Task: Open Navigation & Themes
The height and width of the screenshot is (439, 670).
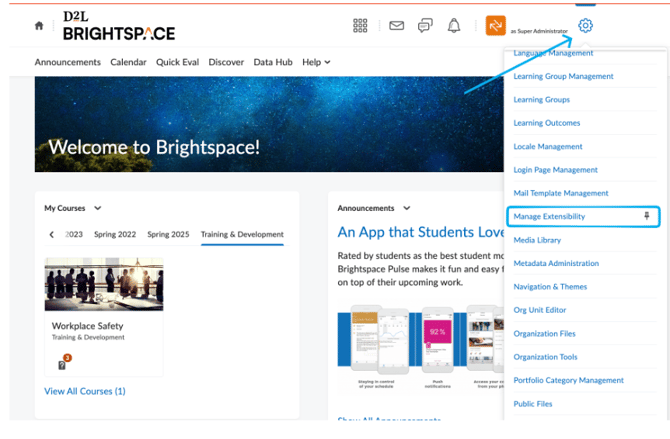Action: (x=550, y=287)
